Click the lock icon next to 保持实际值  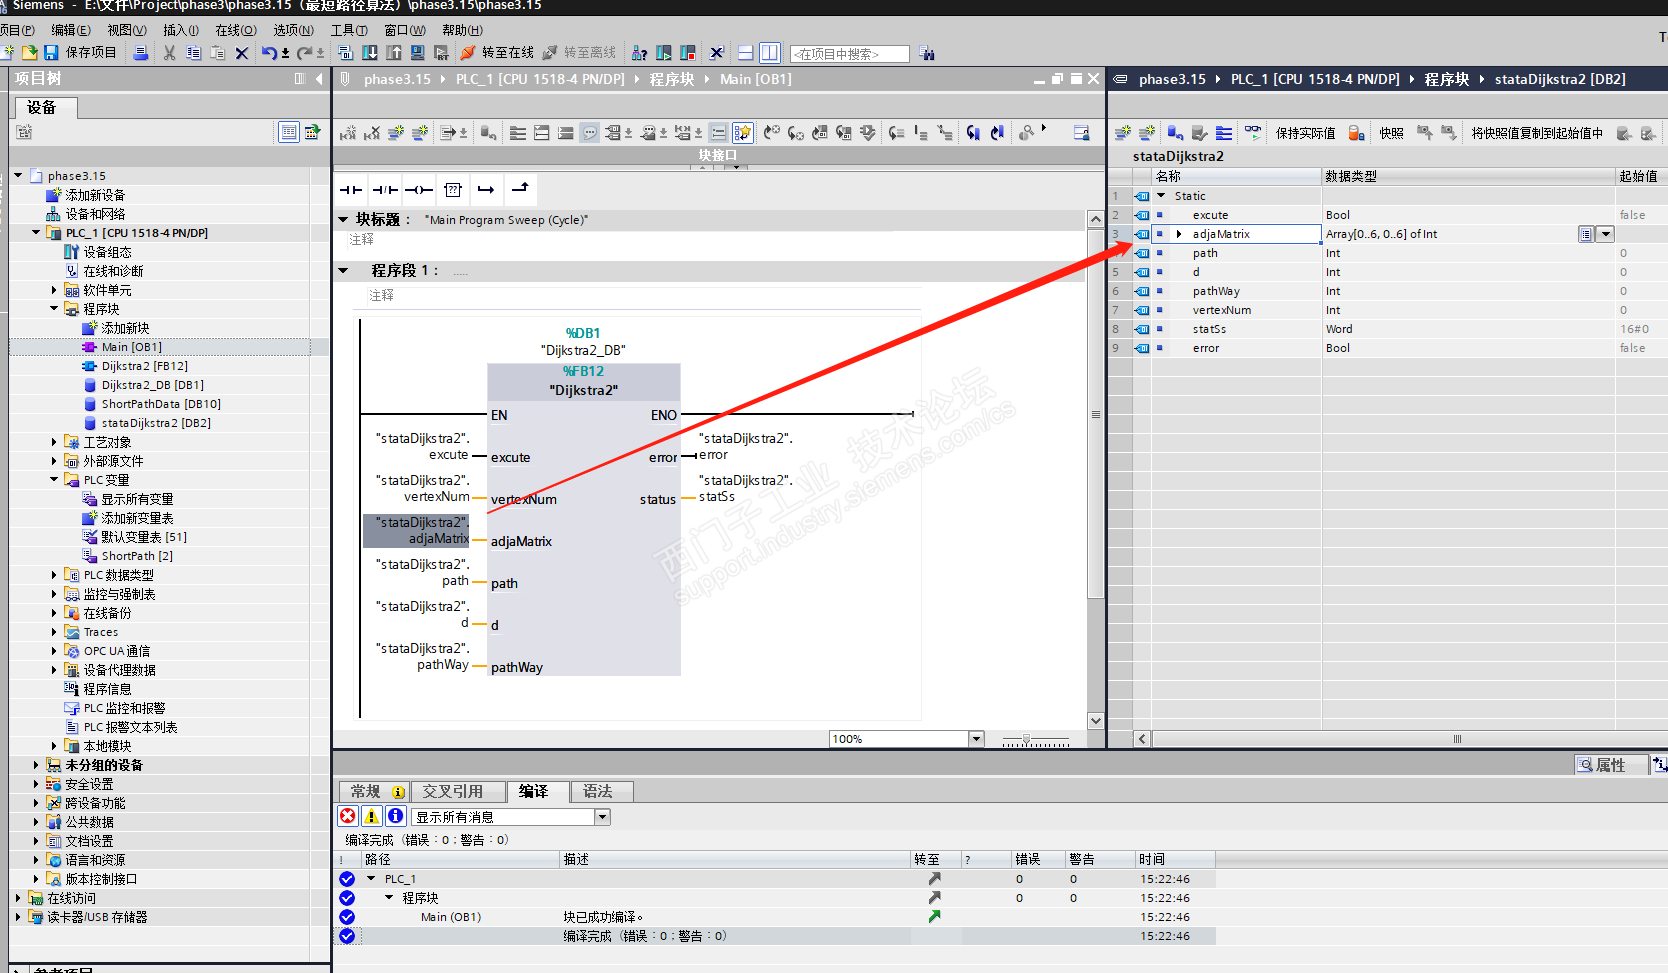1356,133
